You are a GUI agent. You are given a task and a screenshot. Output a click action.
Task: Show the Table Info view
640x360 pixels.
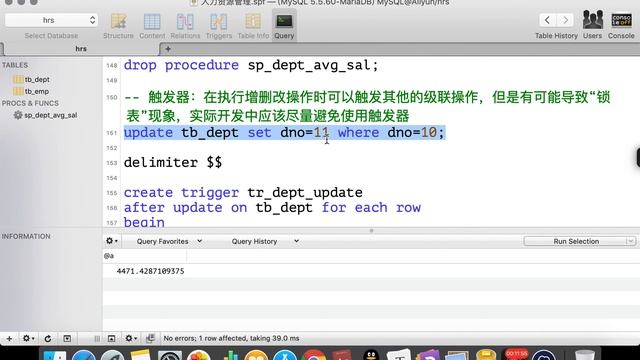tap(253, 26)
